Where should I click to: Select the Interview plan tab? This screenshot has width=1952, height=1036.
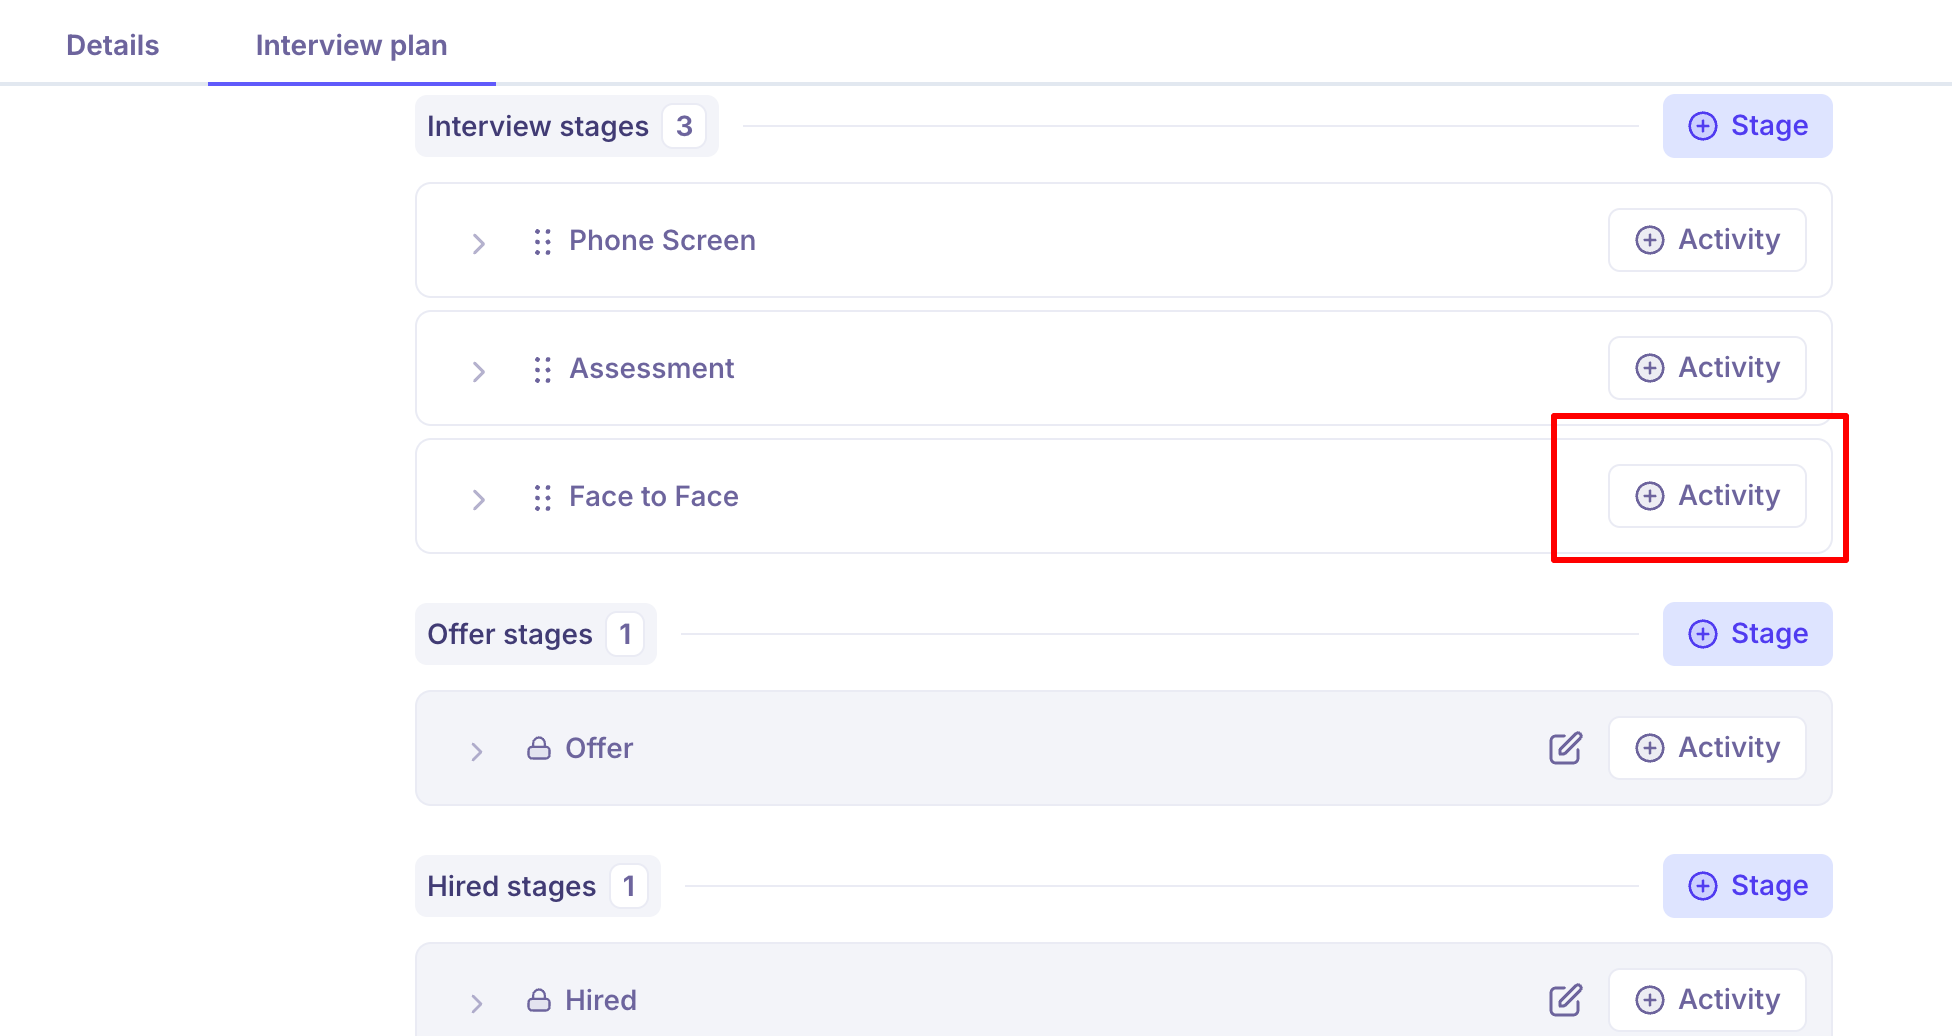351,45
